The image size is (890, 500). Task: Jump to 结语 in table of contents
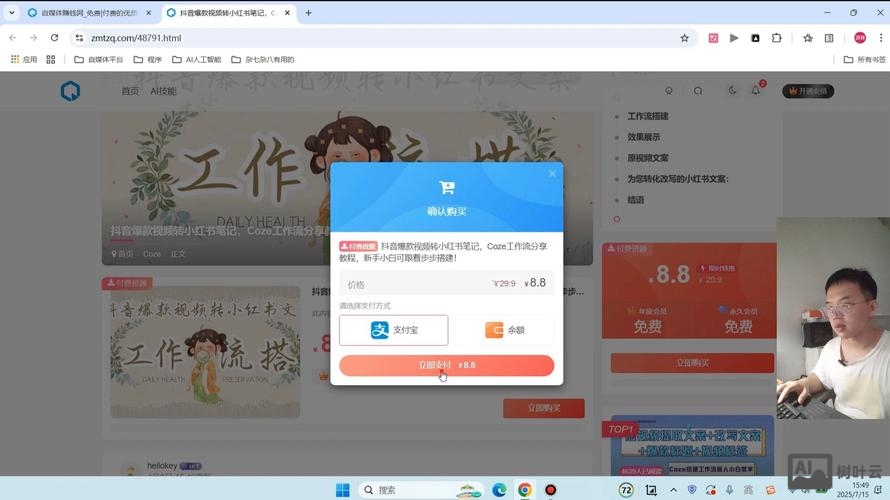(636, 200)
